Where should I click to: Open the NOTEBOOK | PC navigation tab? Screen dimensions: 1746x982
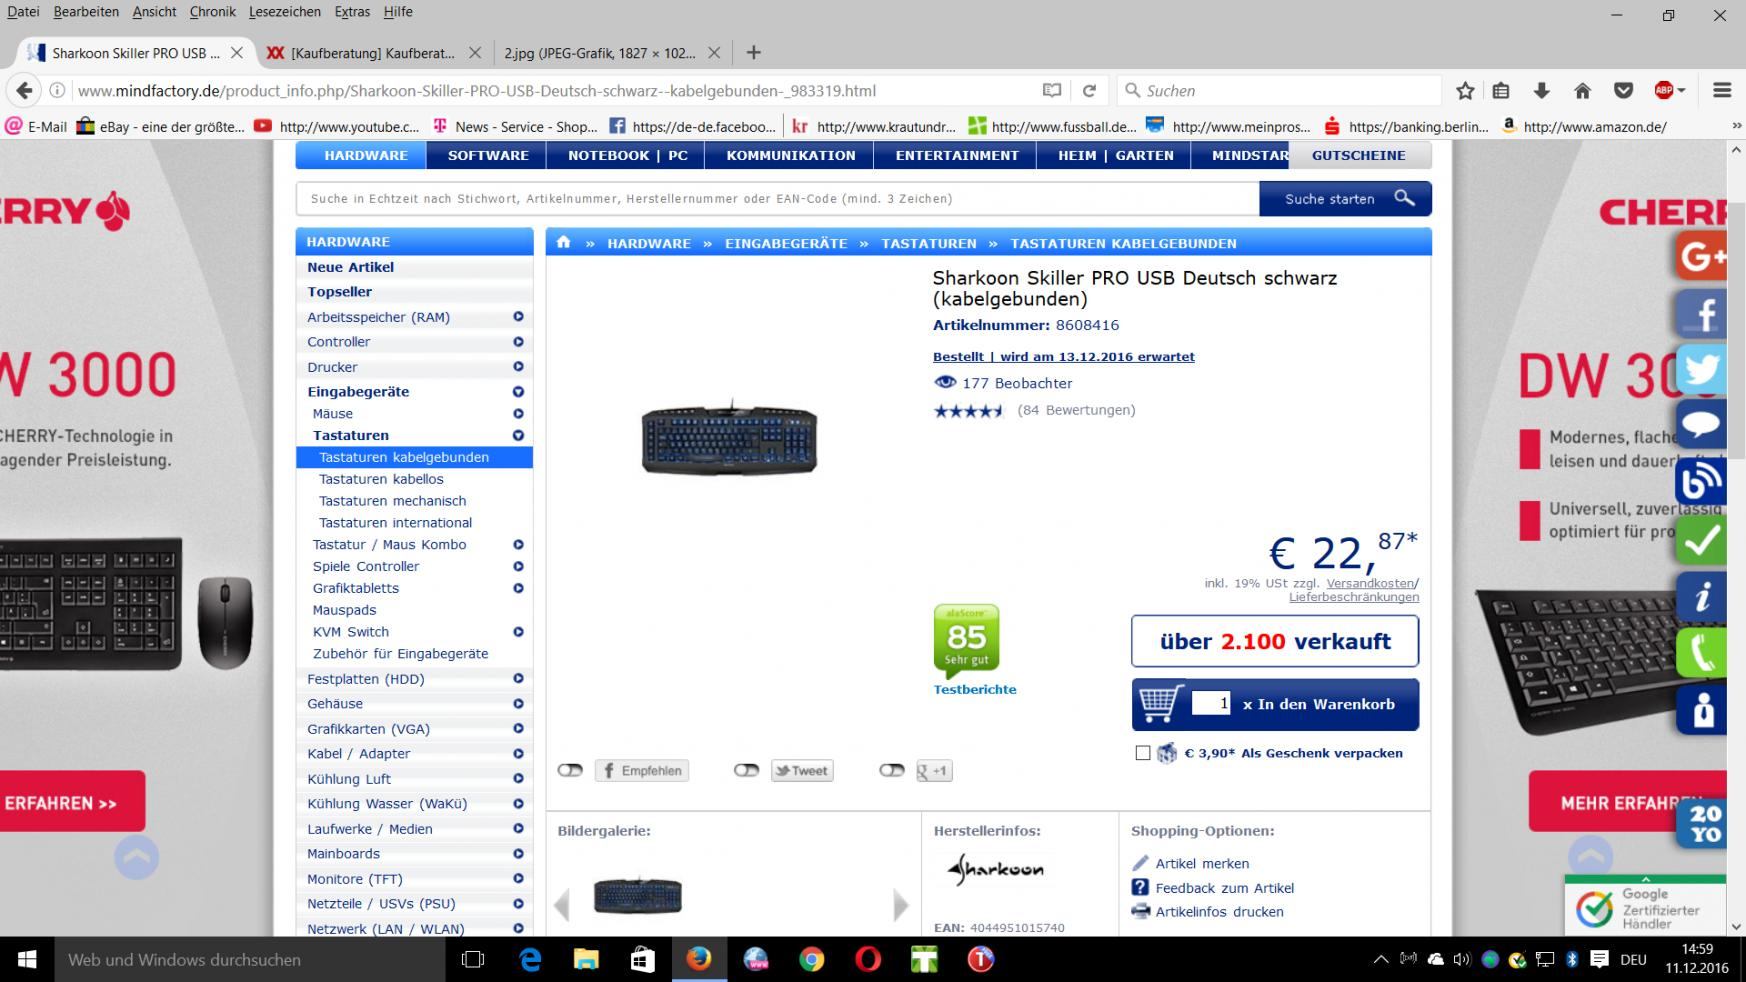[628, 155]
